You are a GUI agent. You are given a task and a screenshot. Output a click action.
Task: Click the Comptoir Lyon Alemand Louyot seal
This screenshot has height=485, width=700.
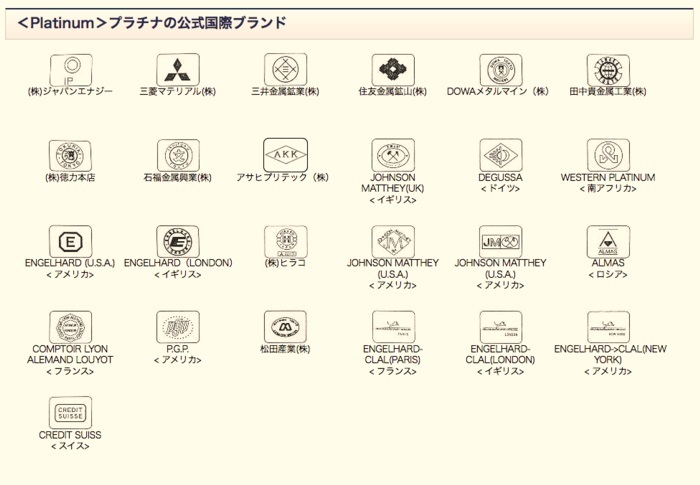(x=71, y=327)
